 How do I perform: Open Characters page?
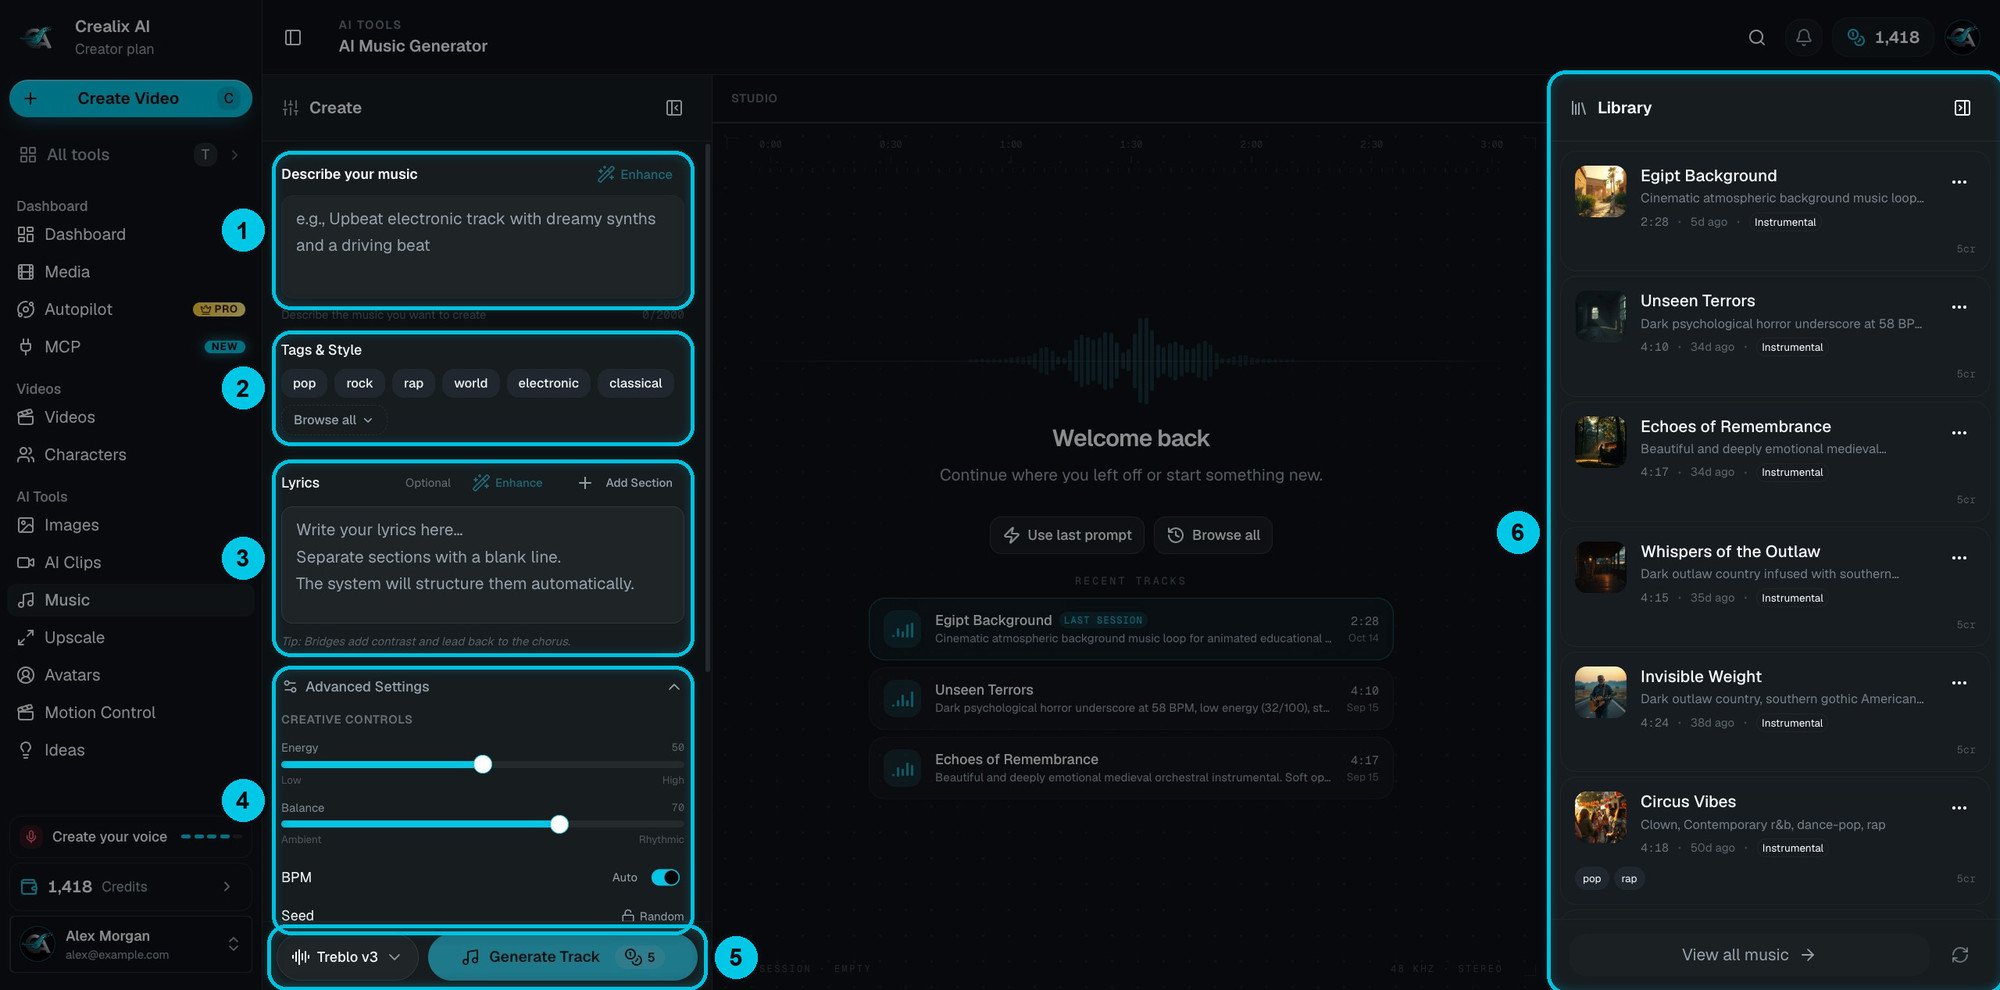point(130,455)
